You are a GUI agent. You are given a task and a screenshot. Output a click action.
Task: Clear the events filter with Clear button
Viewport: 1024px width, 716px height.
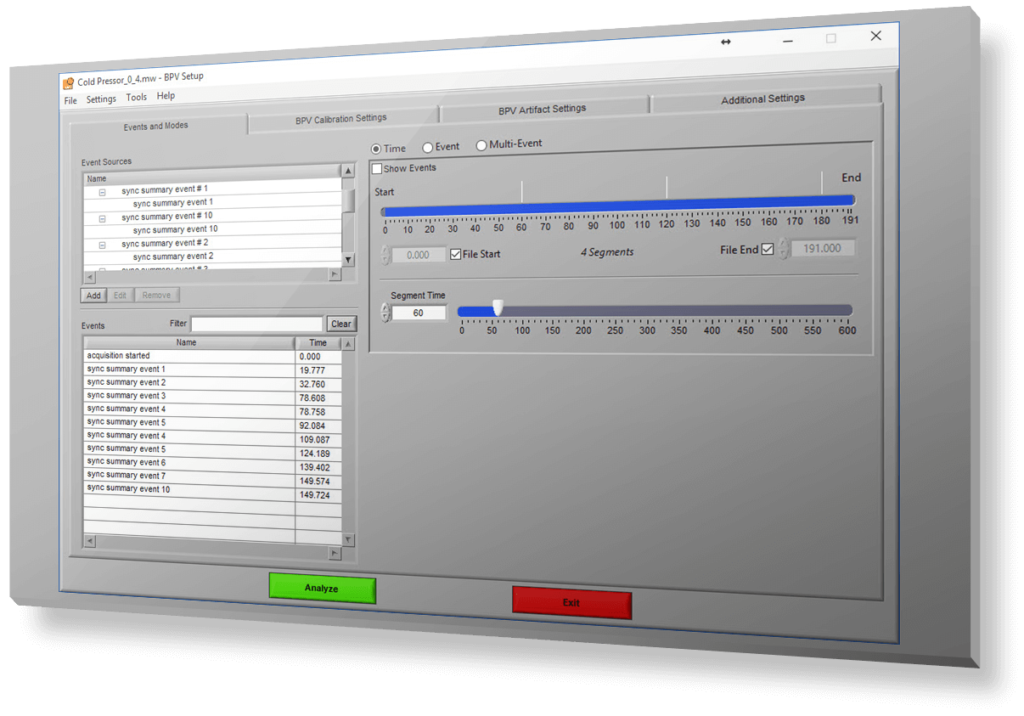341,324
